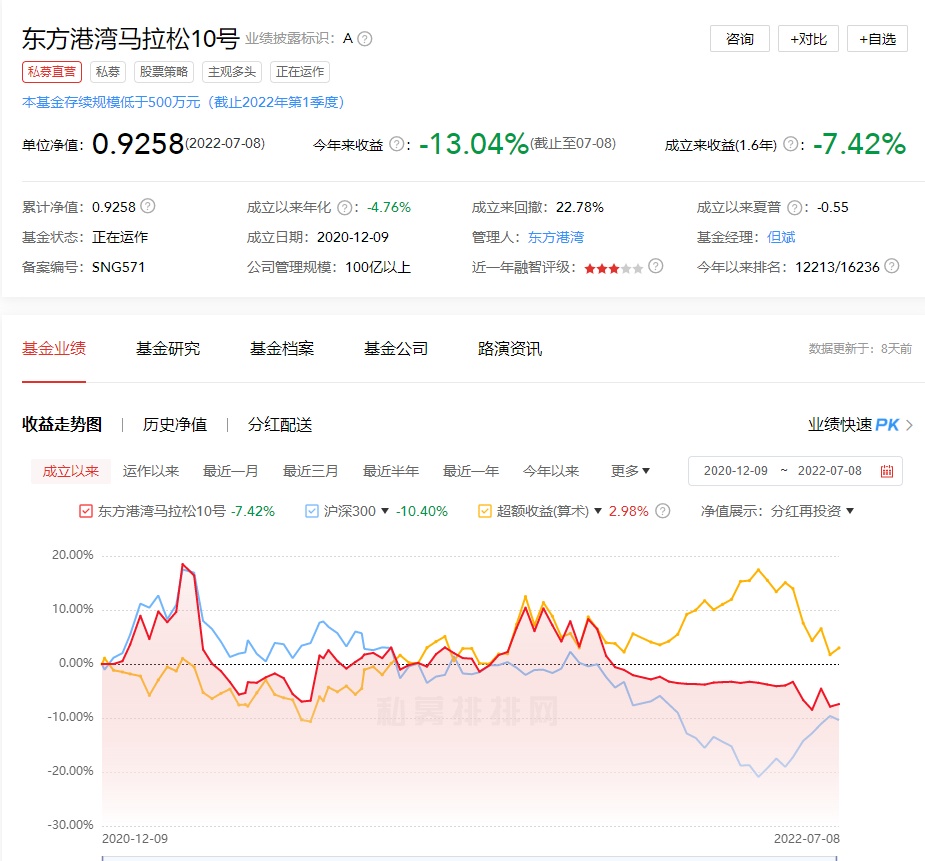The image size is (925, 861).
Task: Select 运作以来 period
Action: pos(150,471)
